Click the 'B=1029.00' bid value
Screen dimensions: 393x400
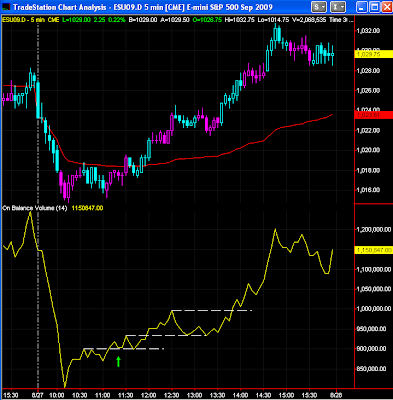[x=143, y=20]
